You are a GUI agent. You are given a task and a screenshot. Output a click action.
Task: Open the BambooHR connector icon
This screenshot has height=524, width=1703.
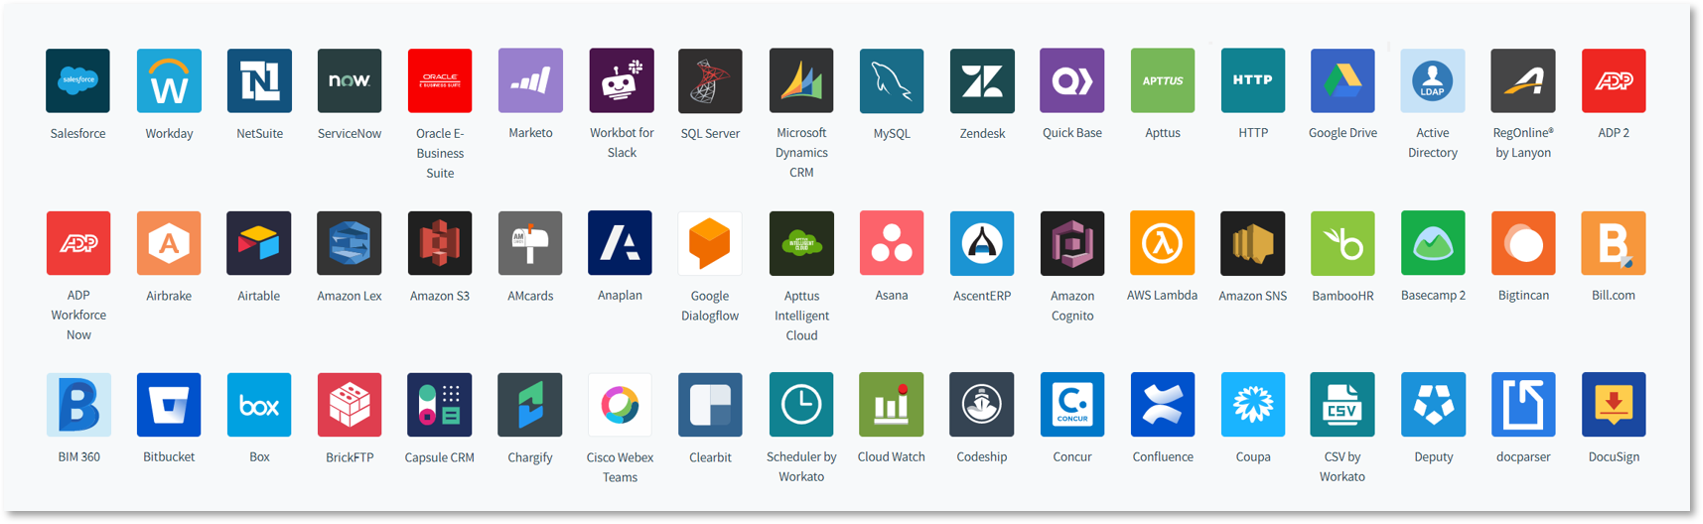(1343, 243)
